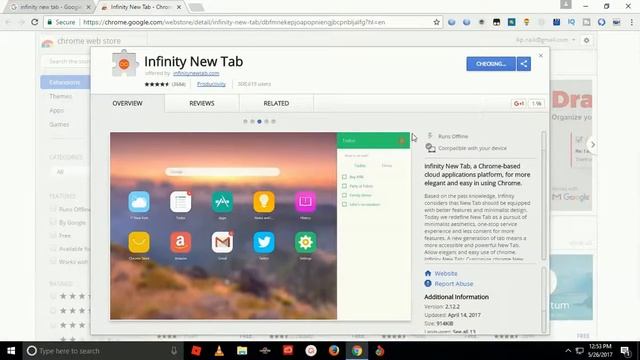The height and width of the screenshot is (360, 640).
Task: Click the share button next to CHECKING
Action: coord(524,64)
